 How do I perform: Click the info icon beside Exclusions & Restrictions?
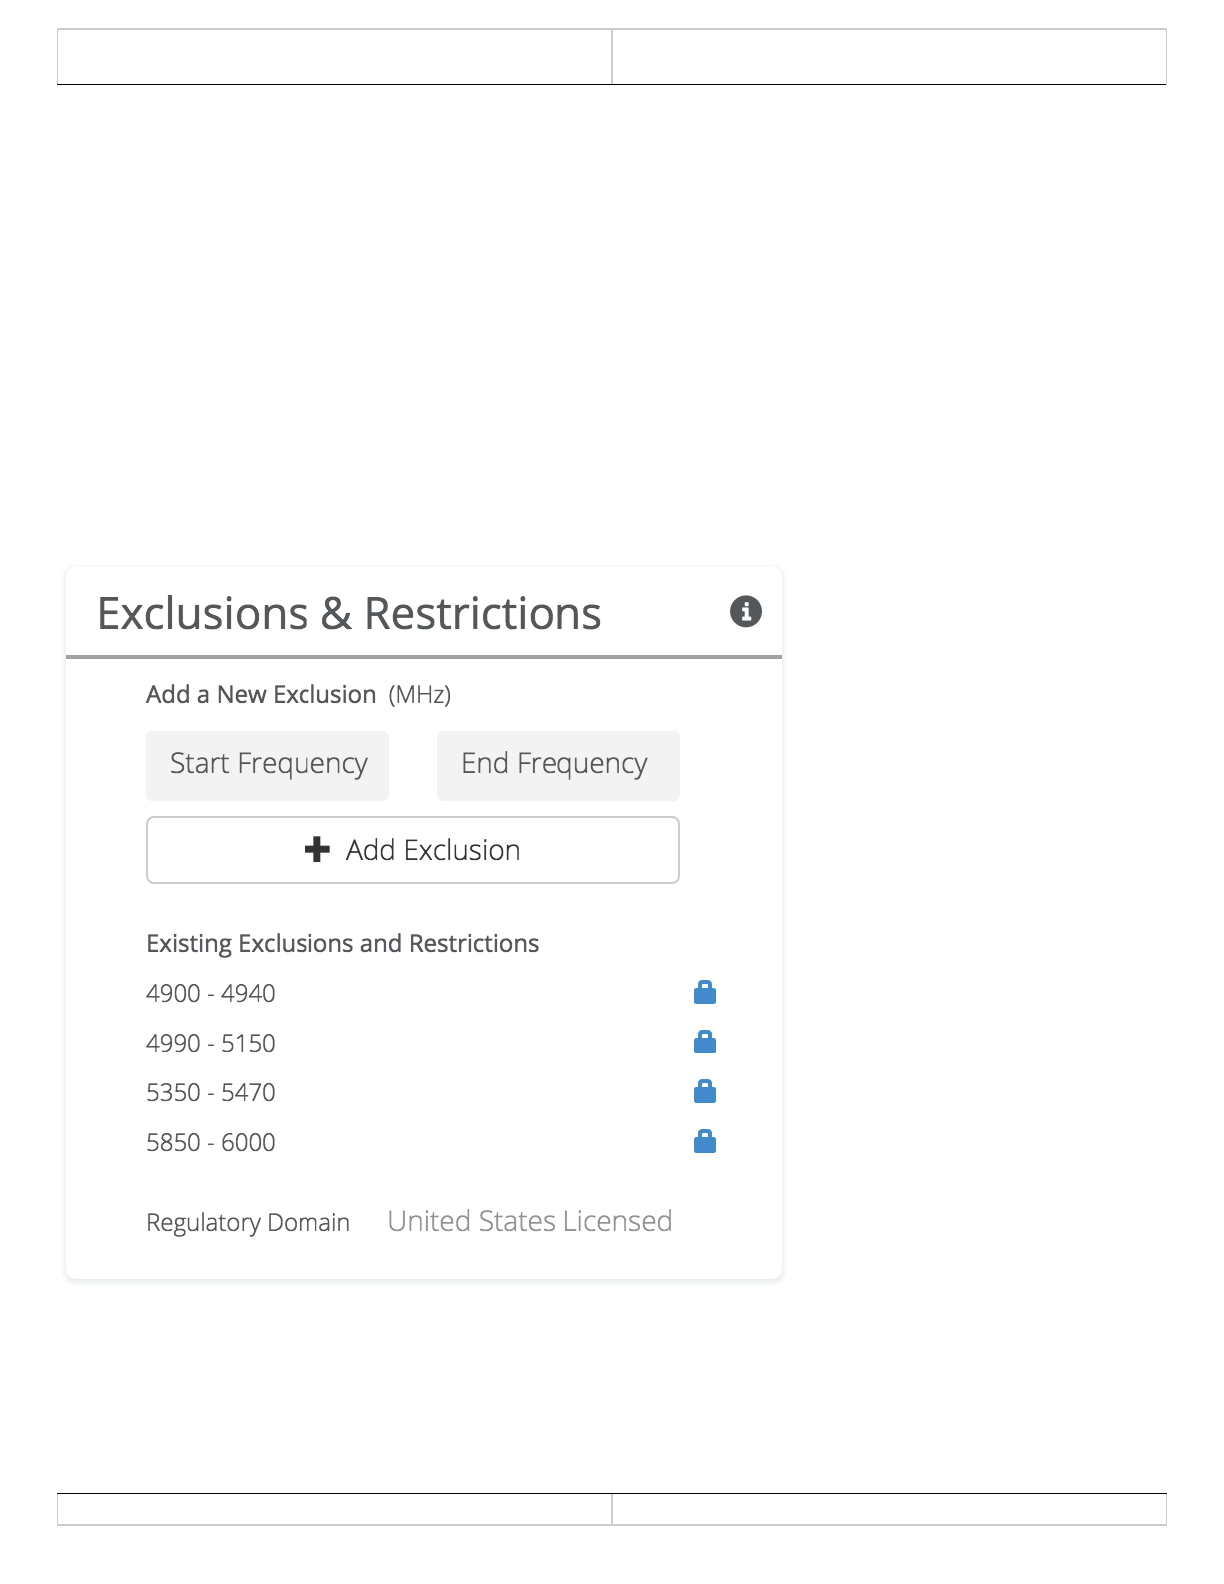(x=745, y=611)
